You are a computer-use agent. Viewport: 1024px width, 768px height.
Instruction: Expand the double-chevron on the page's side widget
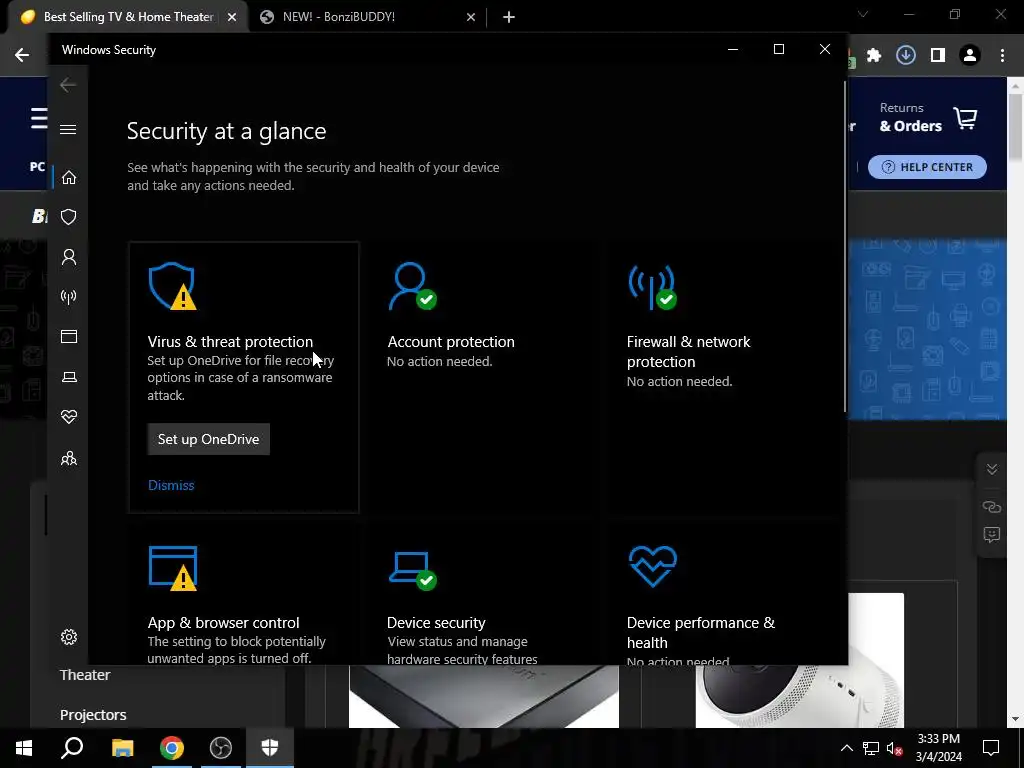pyautogui.click(x=992, y=470)
